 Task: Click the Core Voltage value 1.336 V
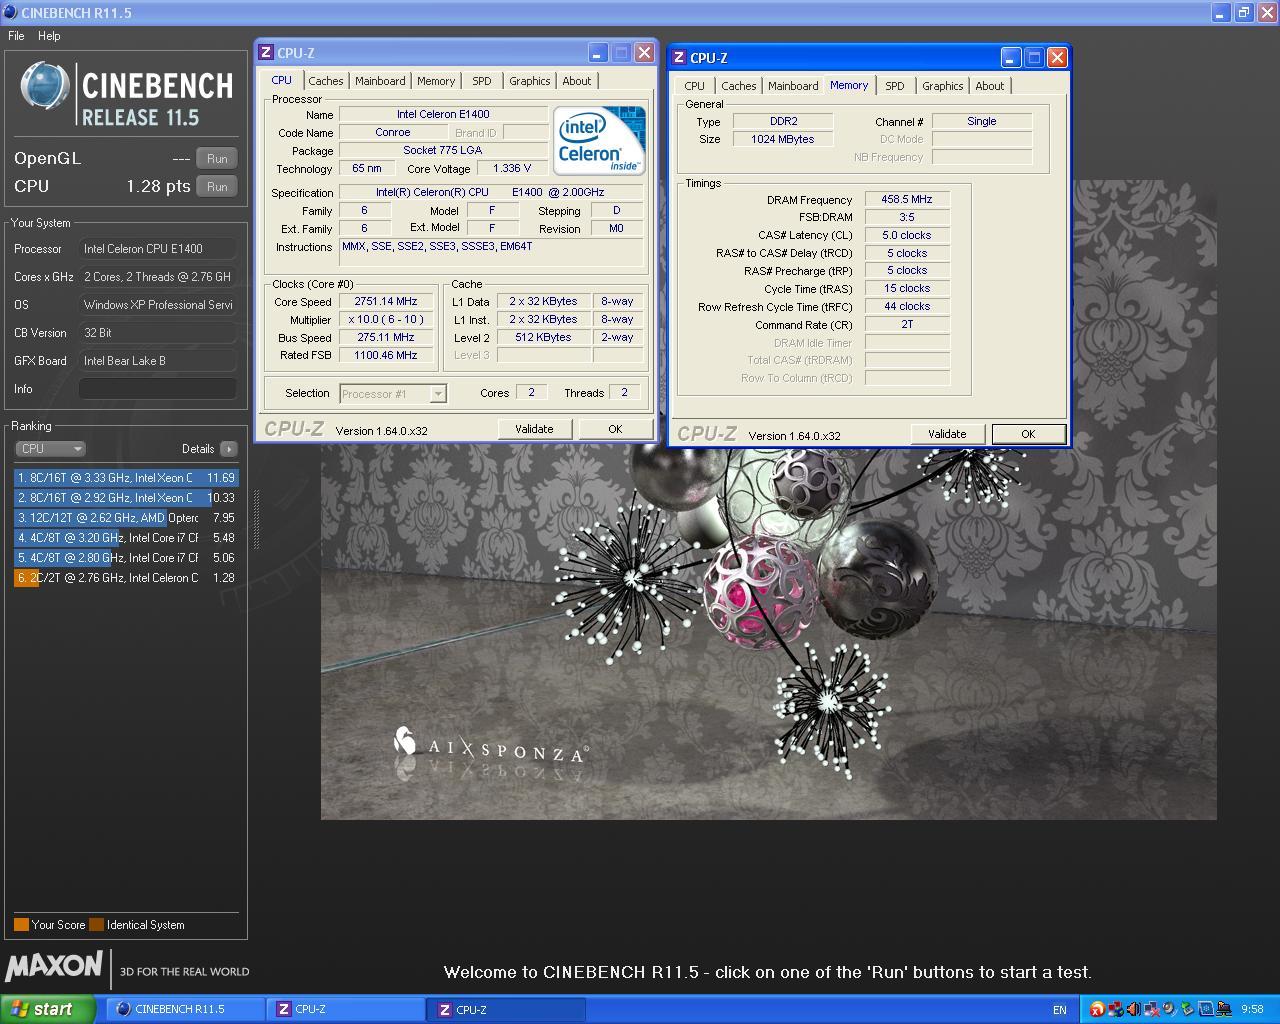[x=512, y=168]
